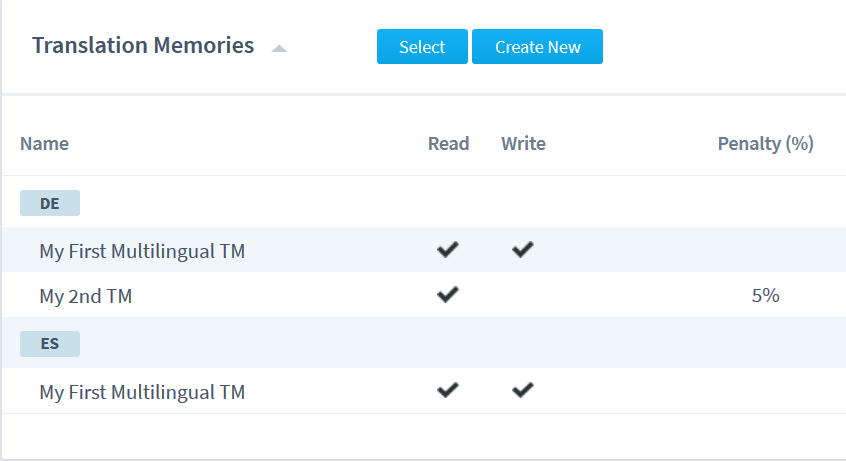
Task: Sort by the Name column header
Action: (x=44, y=144)
